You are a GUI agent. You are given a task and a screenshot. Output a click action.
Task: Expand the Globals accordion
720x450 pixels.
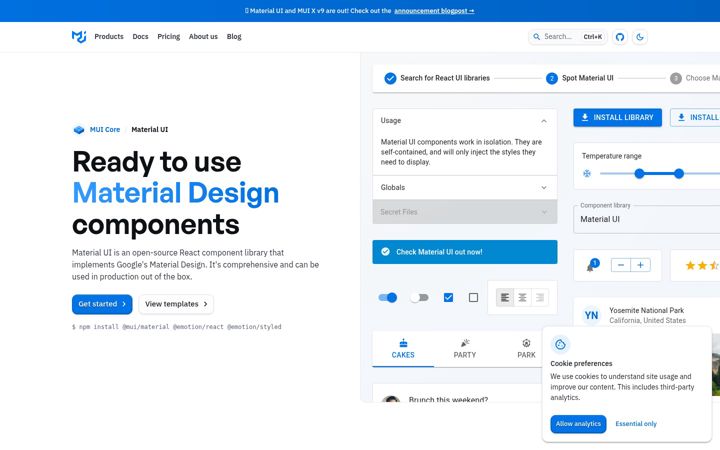point(465,187)
